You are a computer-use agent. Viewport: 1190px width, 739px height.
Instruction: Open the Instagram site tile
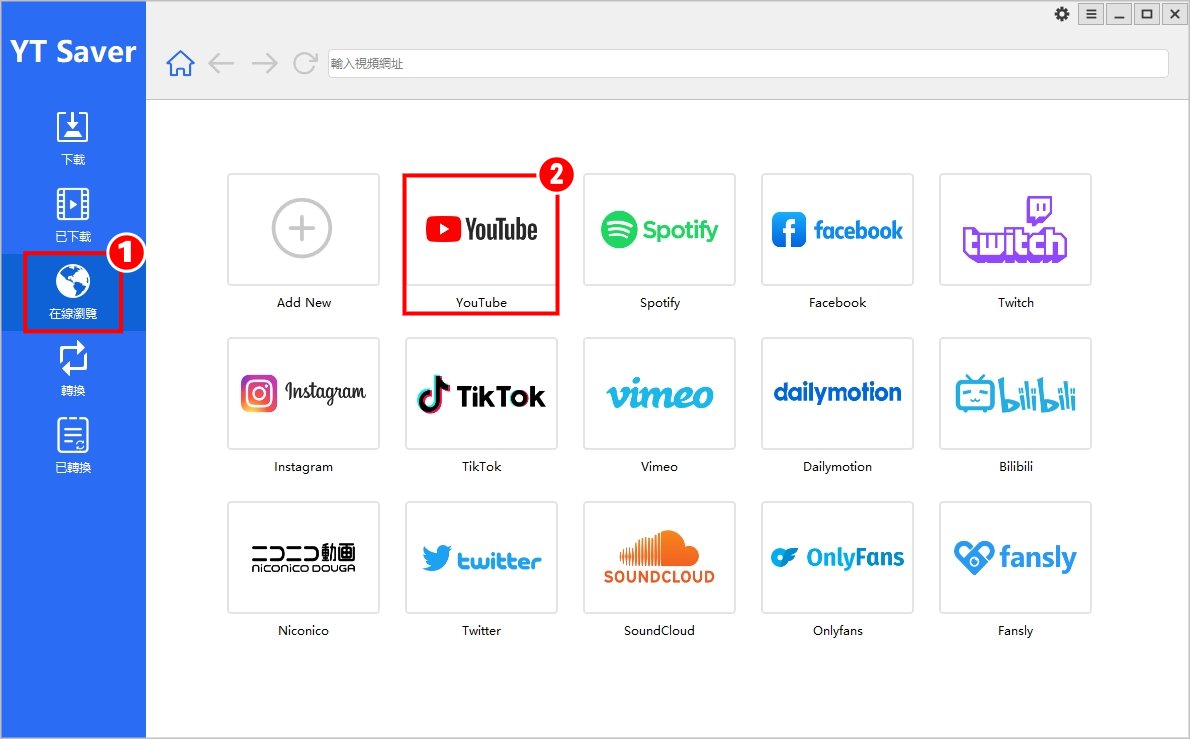[x=303, y=393]
